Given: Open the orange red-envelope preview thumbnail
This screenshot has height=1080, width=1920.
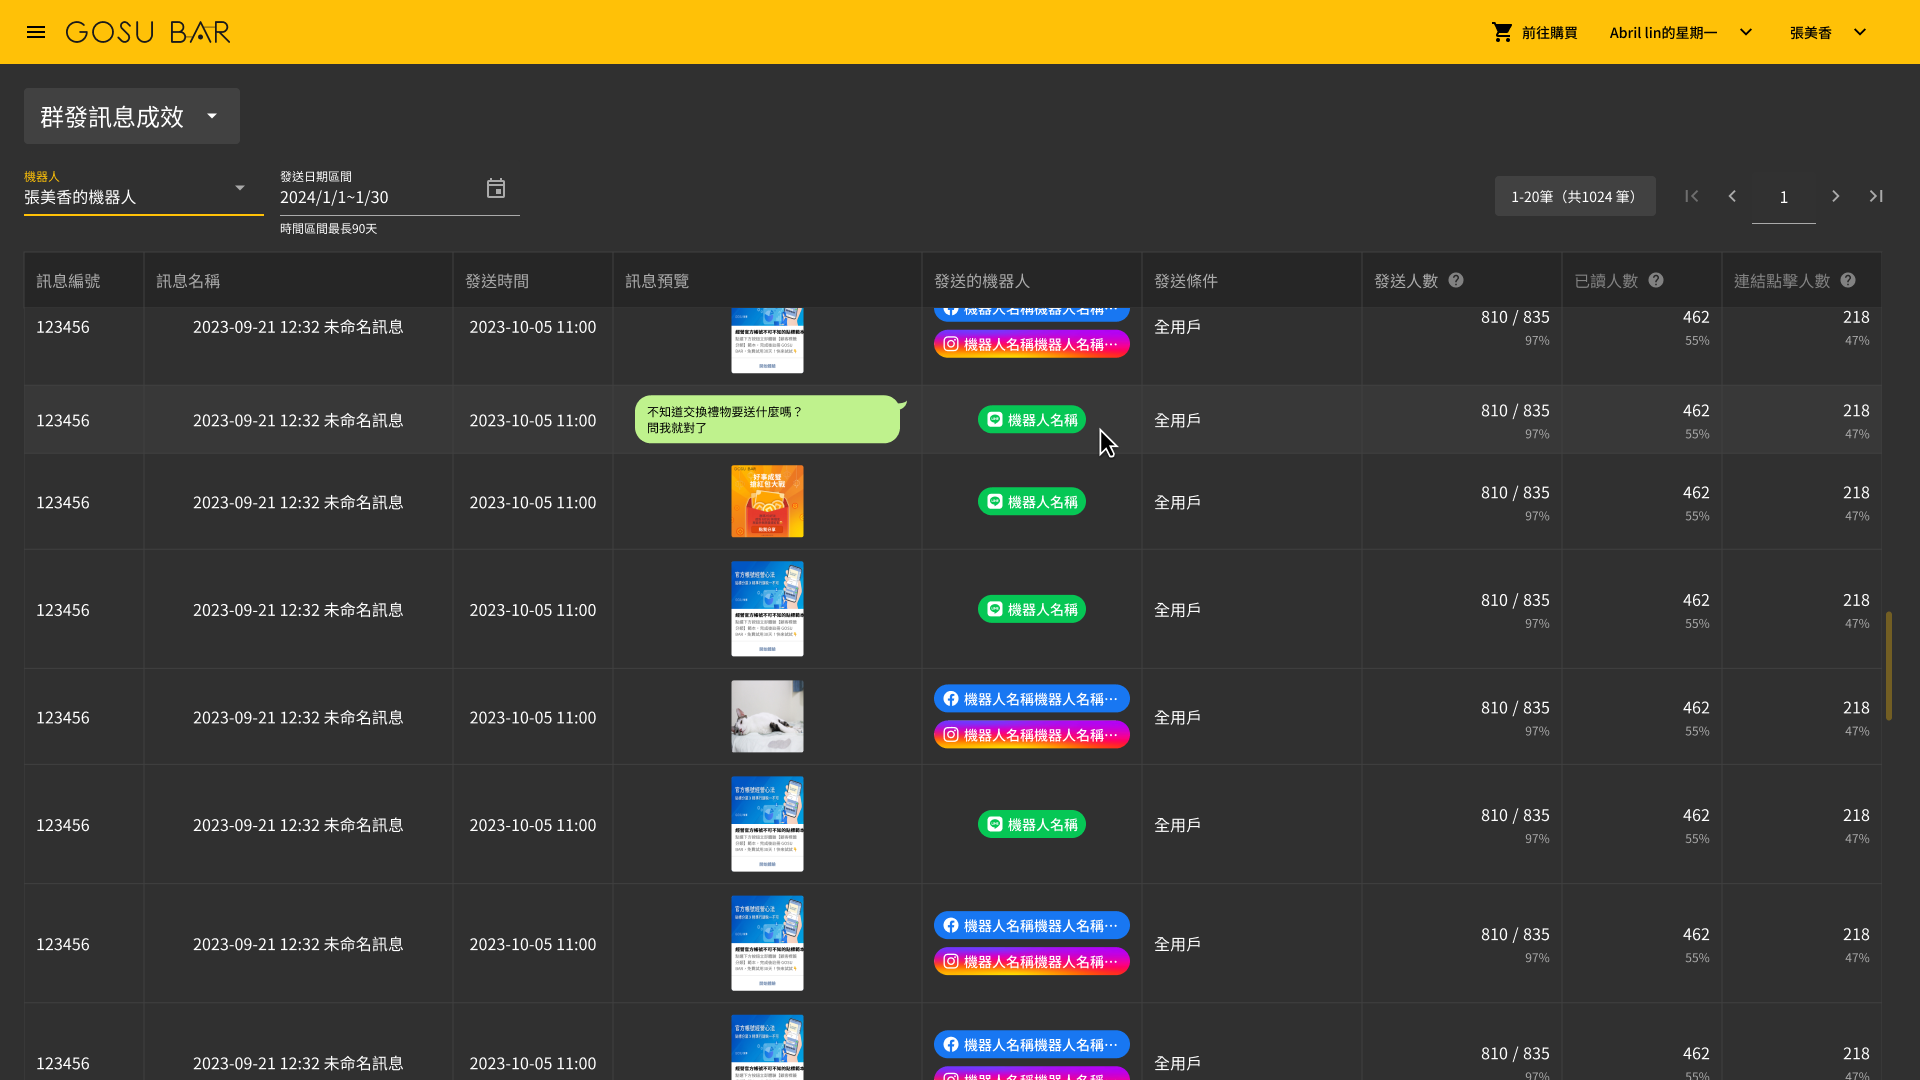Looking at the screenshot, I should click(x=767, y=501).
